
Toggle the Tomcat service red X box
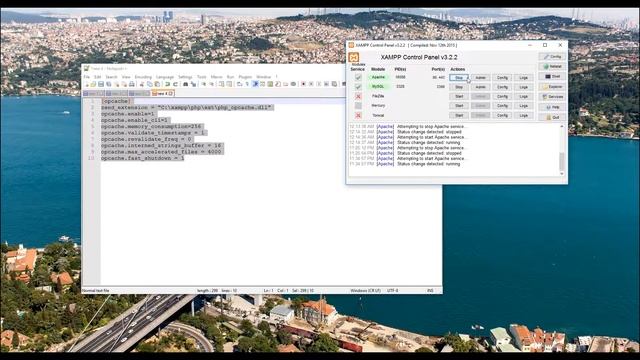[358, 116]
